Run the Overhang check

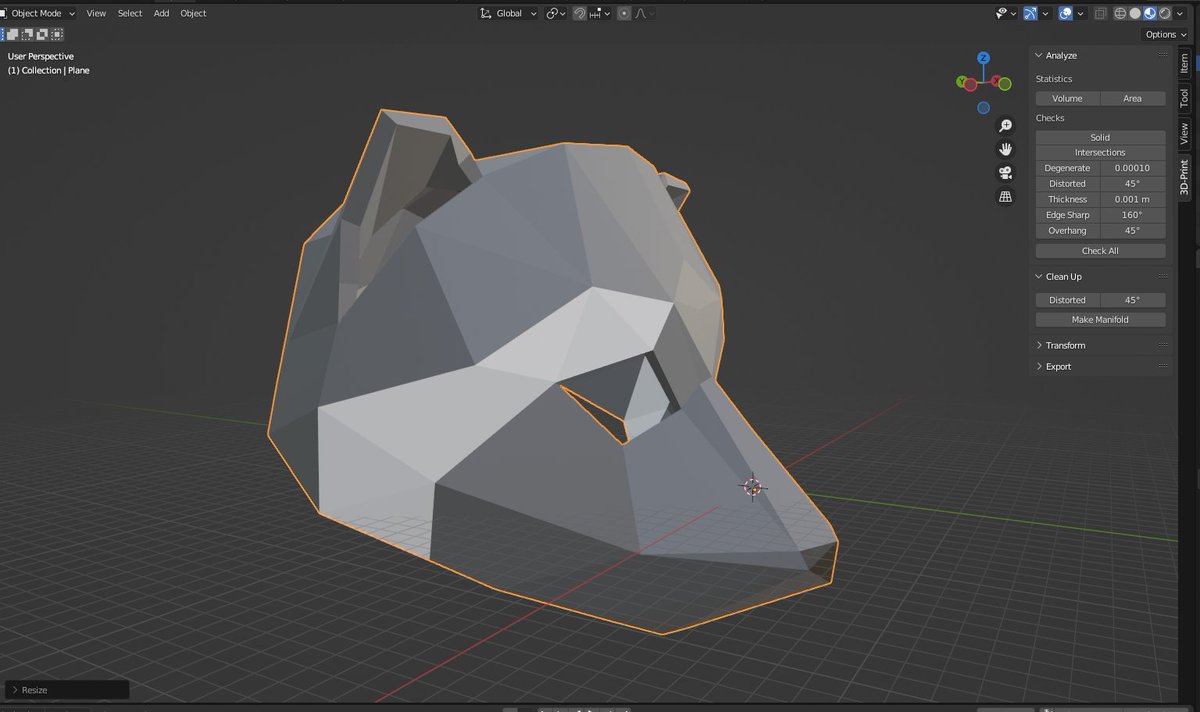coord(1067,231)
